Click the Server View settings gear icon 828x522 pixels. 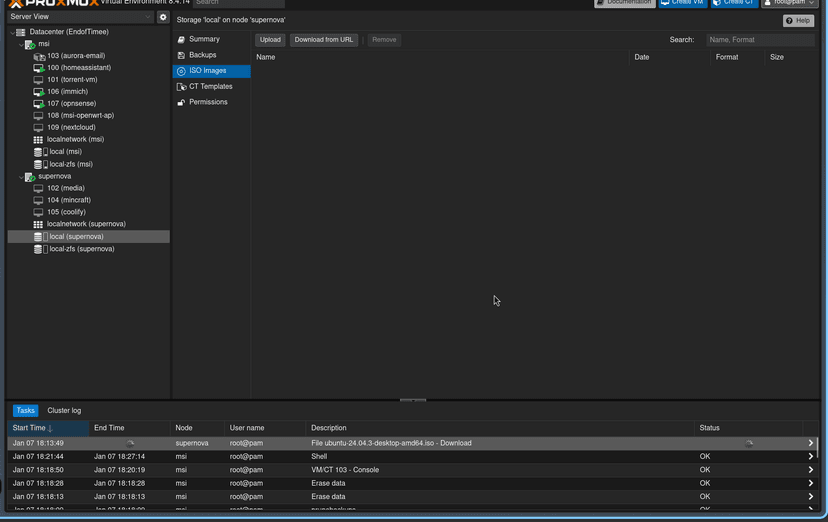click(163, 17)
